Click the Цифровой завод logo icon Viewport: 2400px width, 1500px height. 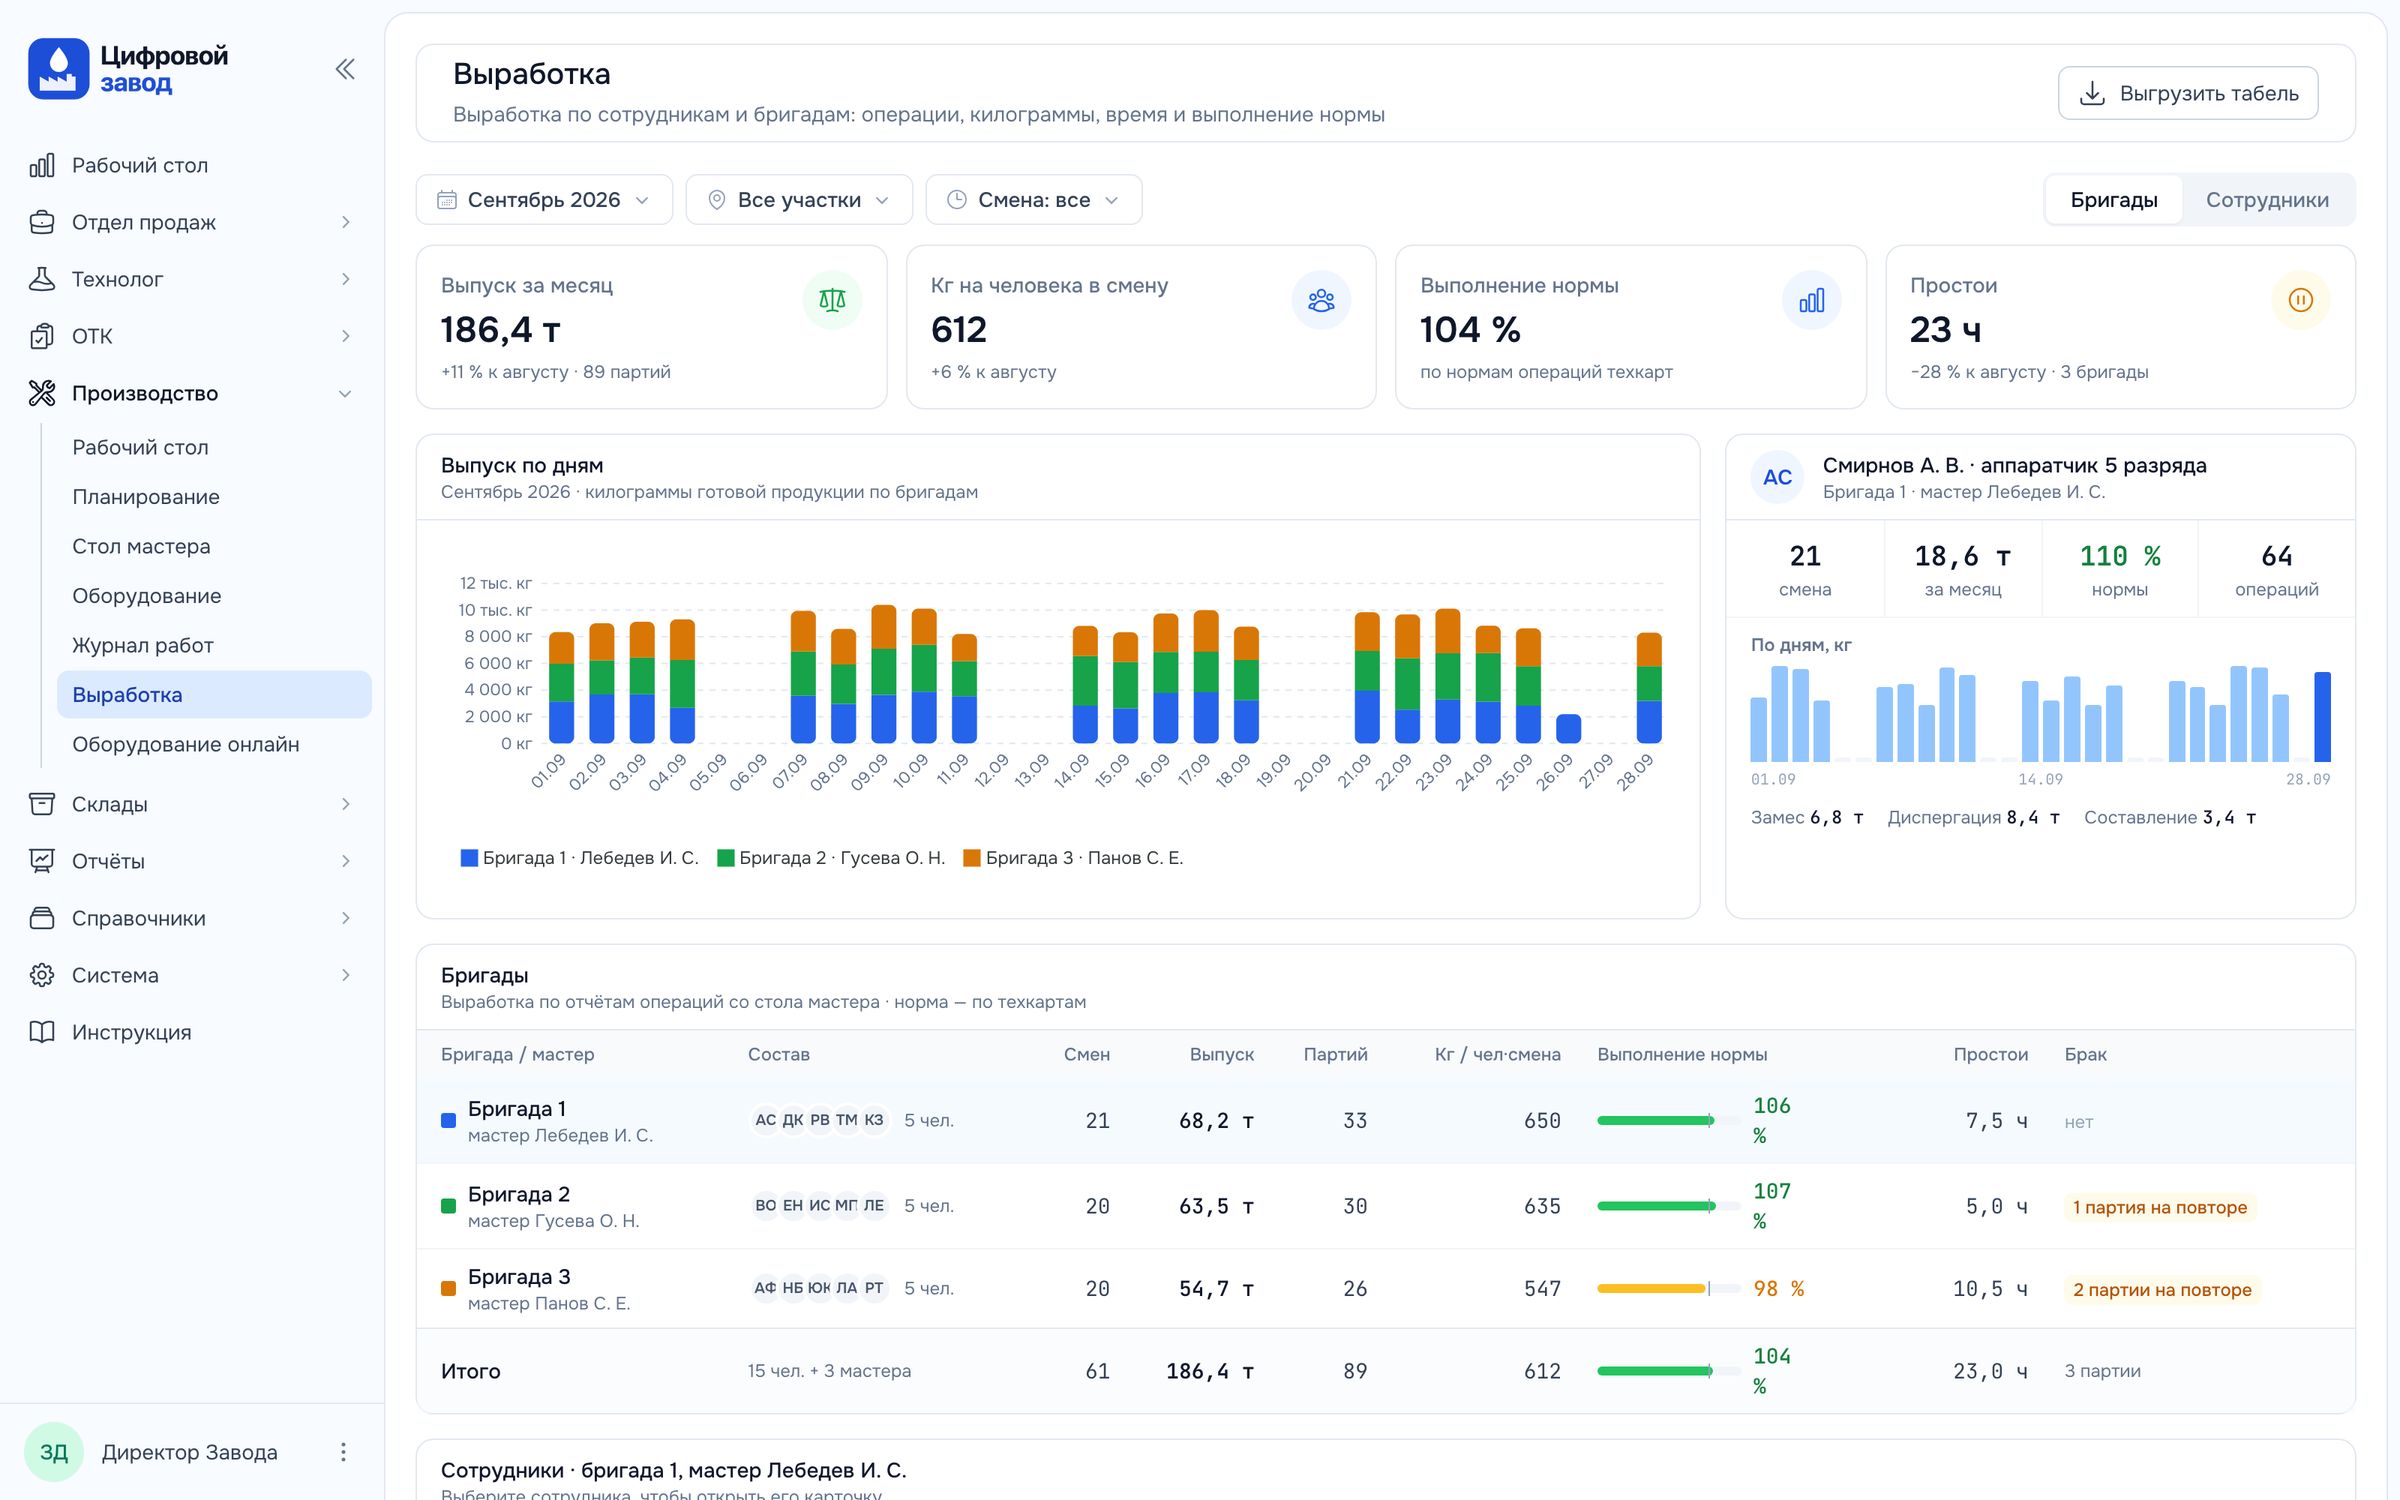pos(58,68)
